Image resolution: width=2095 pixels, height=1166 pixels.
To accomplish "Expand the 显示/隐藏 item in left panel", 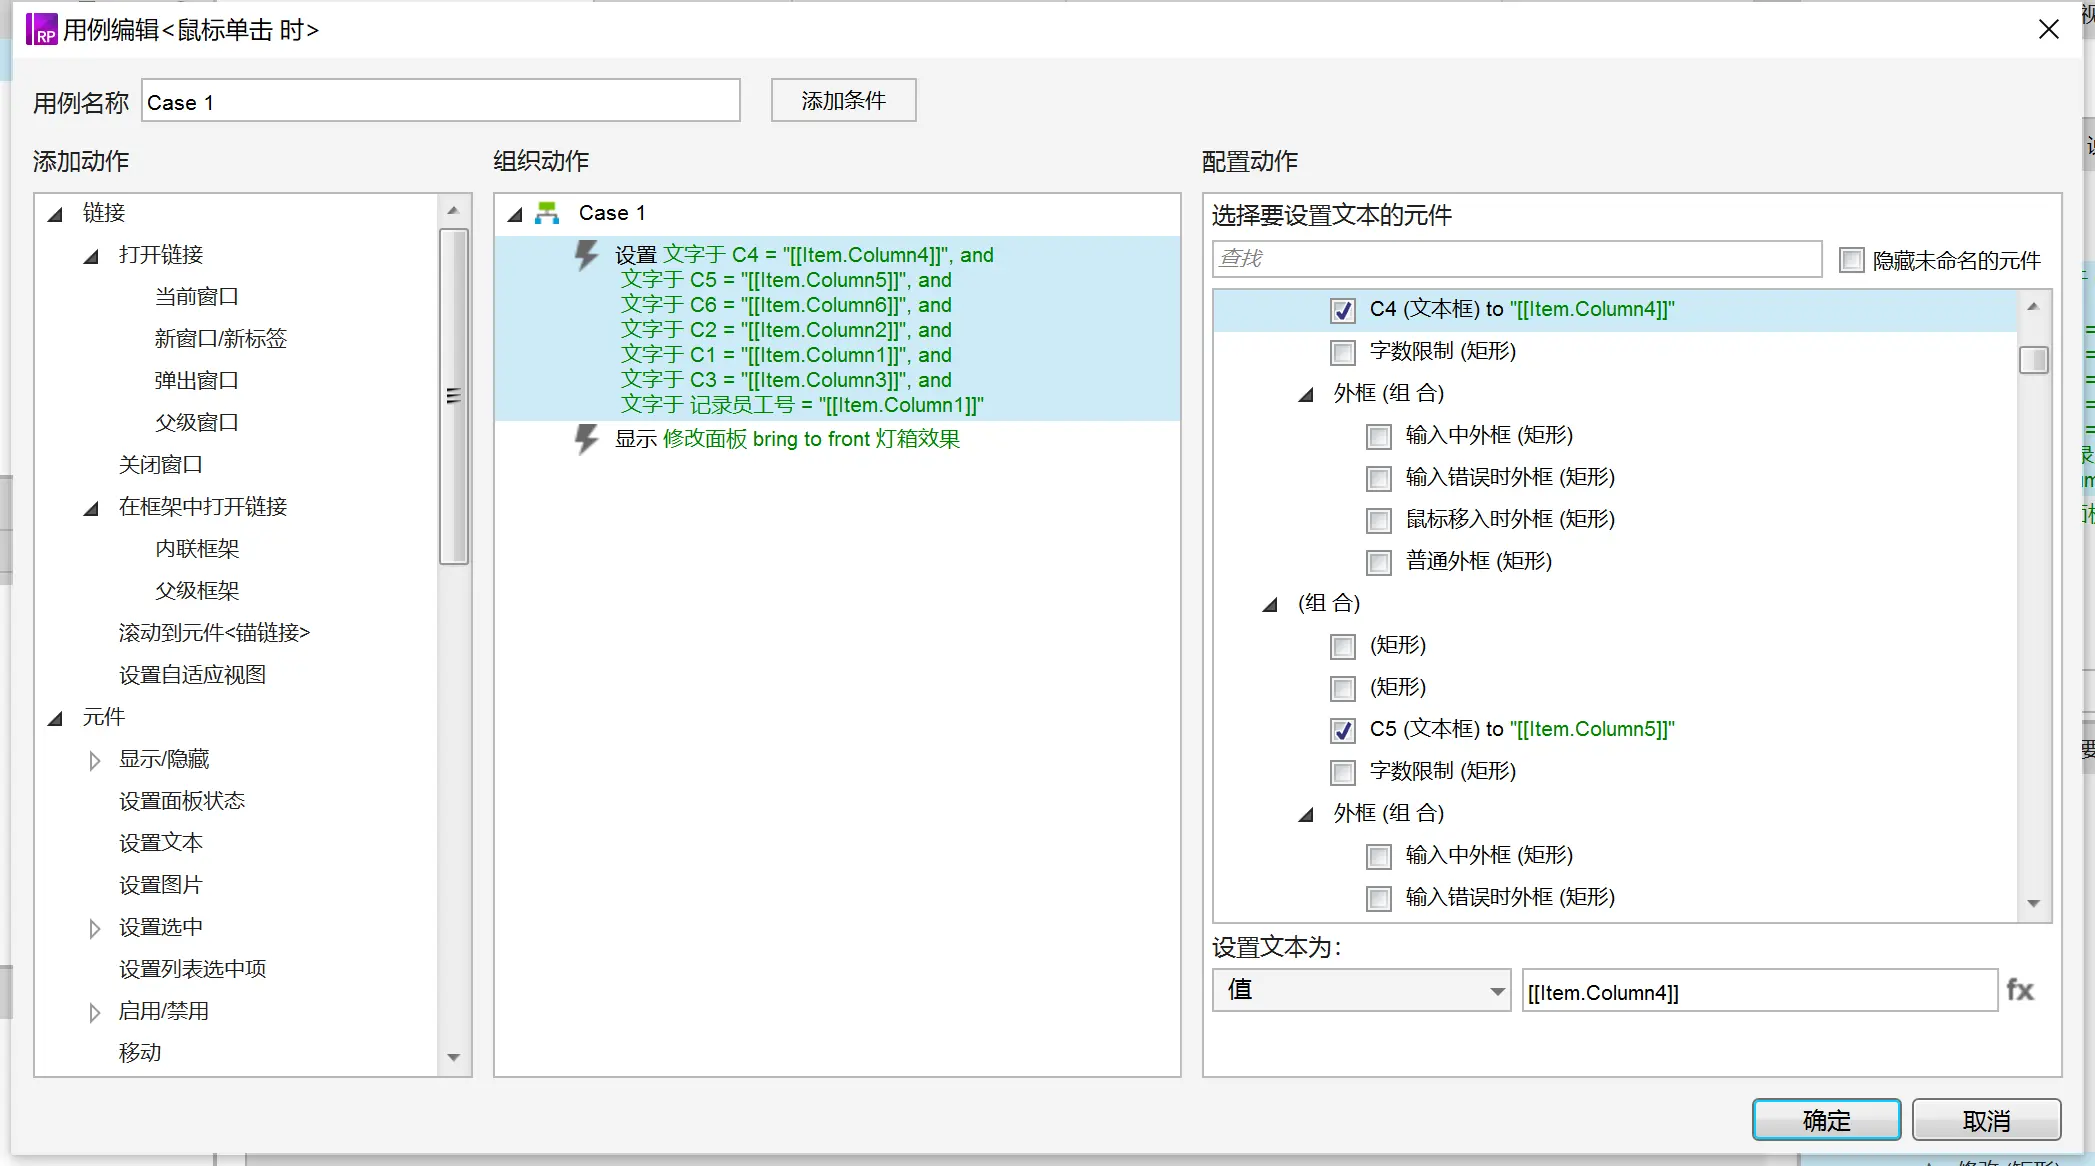I will (93, 758).
